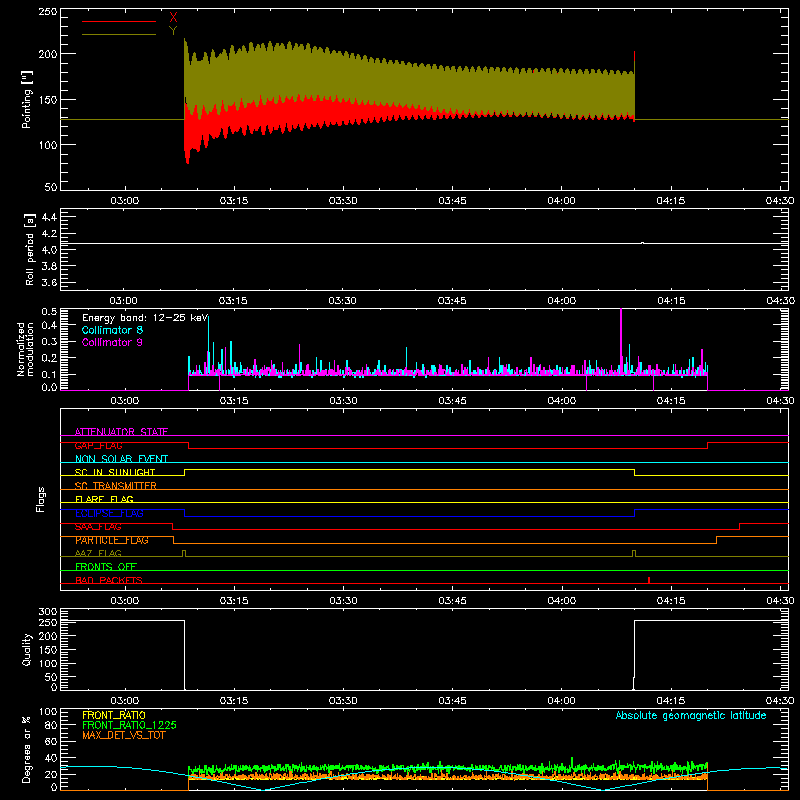This screenshot has width=800, height=800.
Task: Click the green FRONTS_OFF label
Action: click(106, 567)
